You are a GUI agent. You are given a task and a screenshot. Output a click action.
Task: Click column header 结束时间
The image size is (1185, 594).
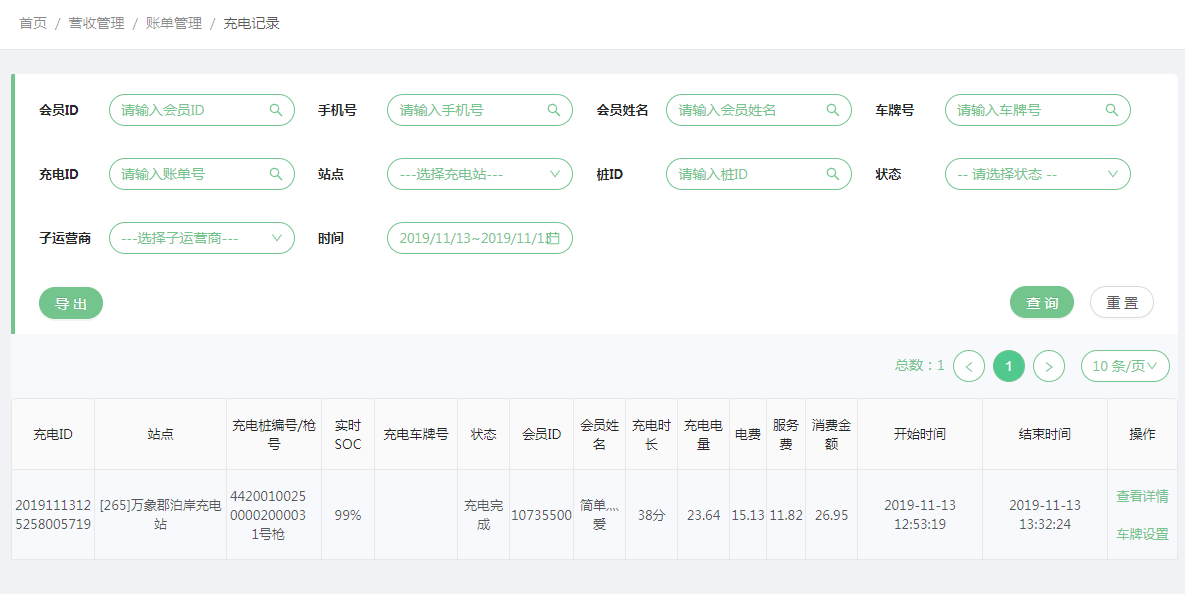(x=1045, y=435)
